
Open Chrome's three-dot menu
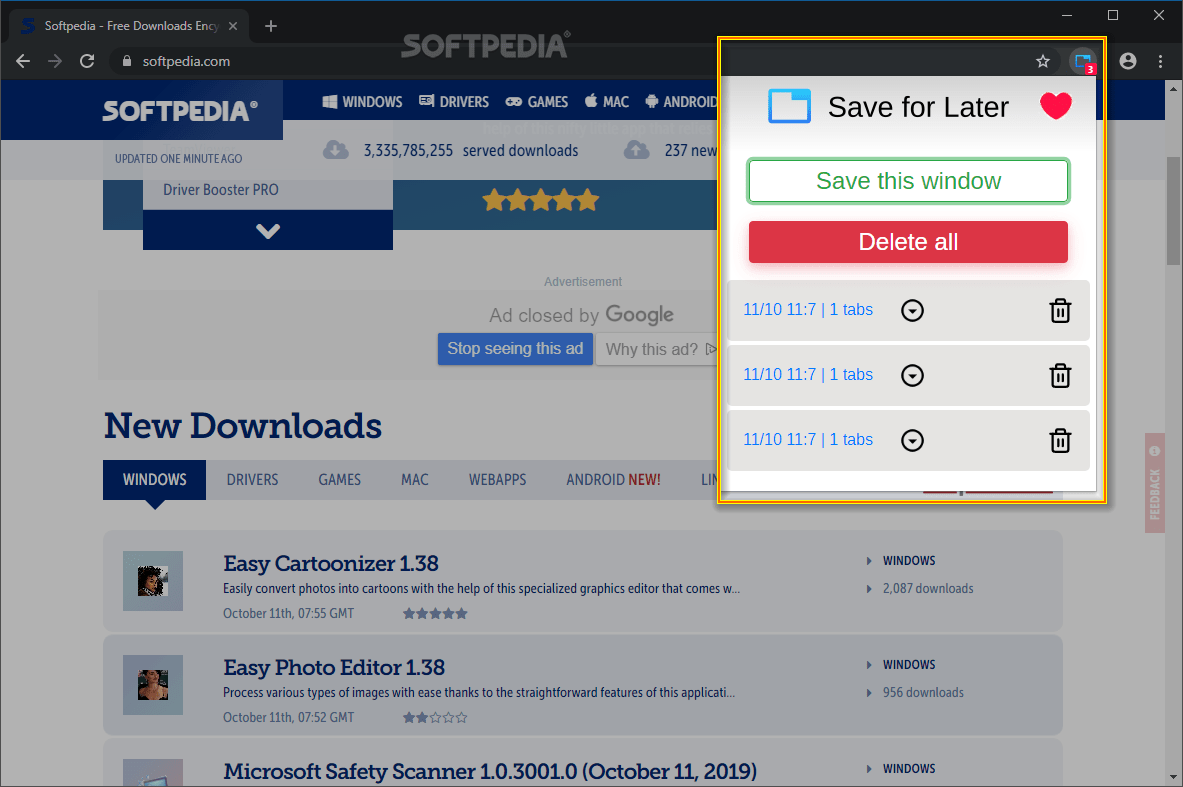click(1160, 61)
